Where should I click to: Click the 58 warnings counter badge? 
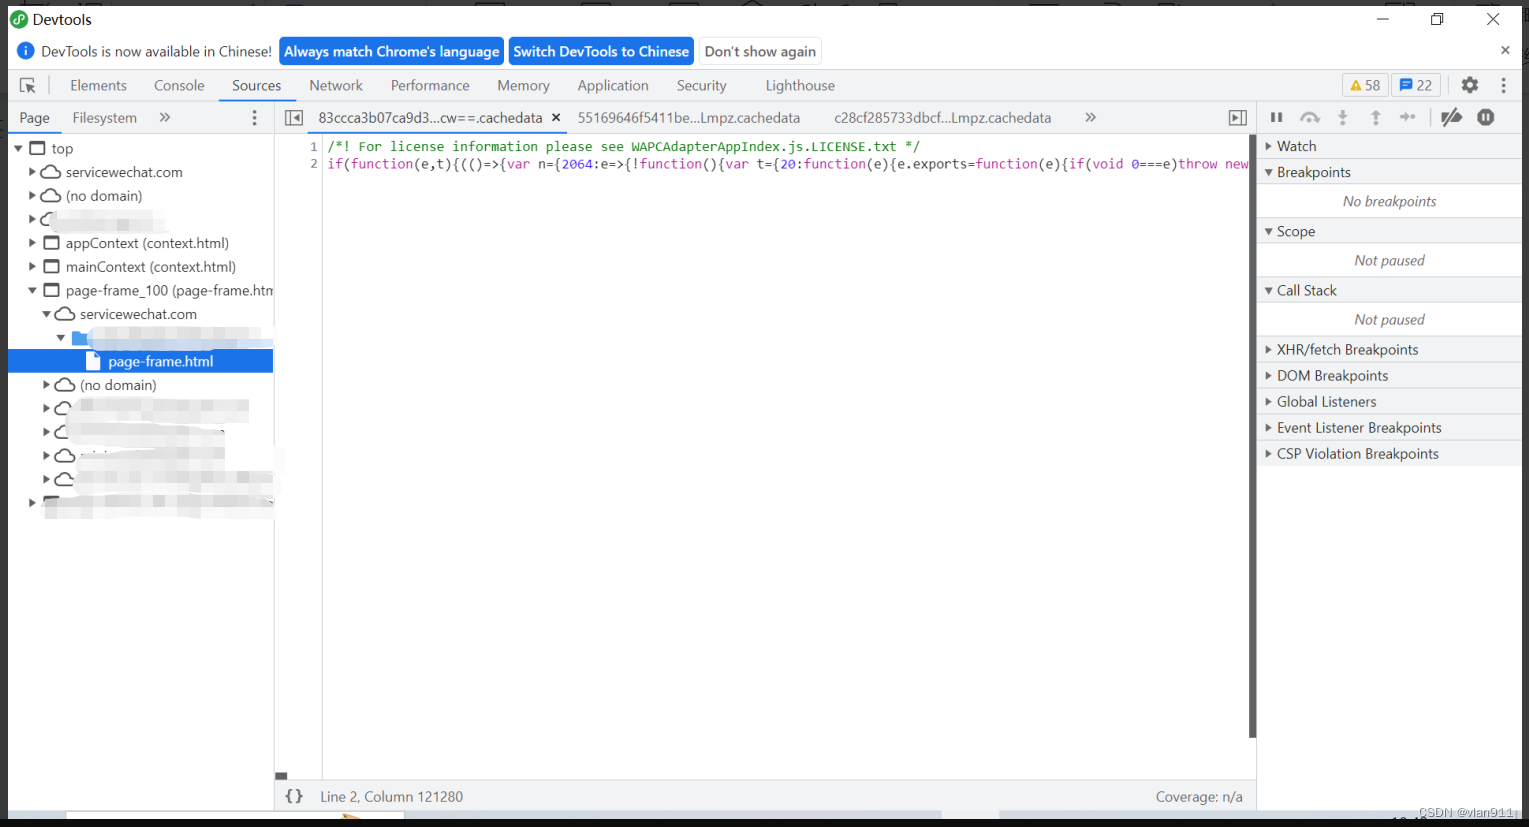coord(1365,85)
